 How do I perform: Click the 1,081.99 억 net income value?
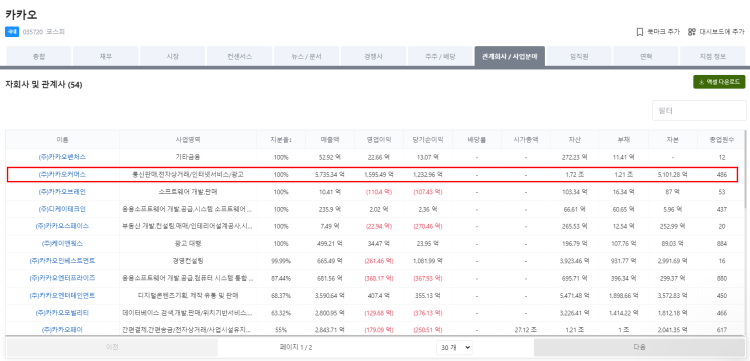point(428,261)
